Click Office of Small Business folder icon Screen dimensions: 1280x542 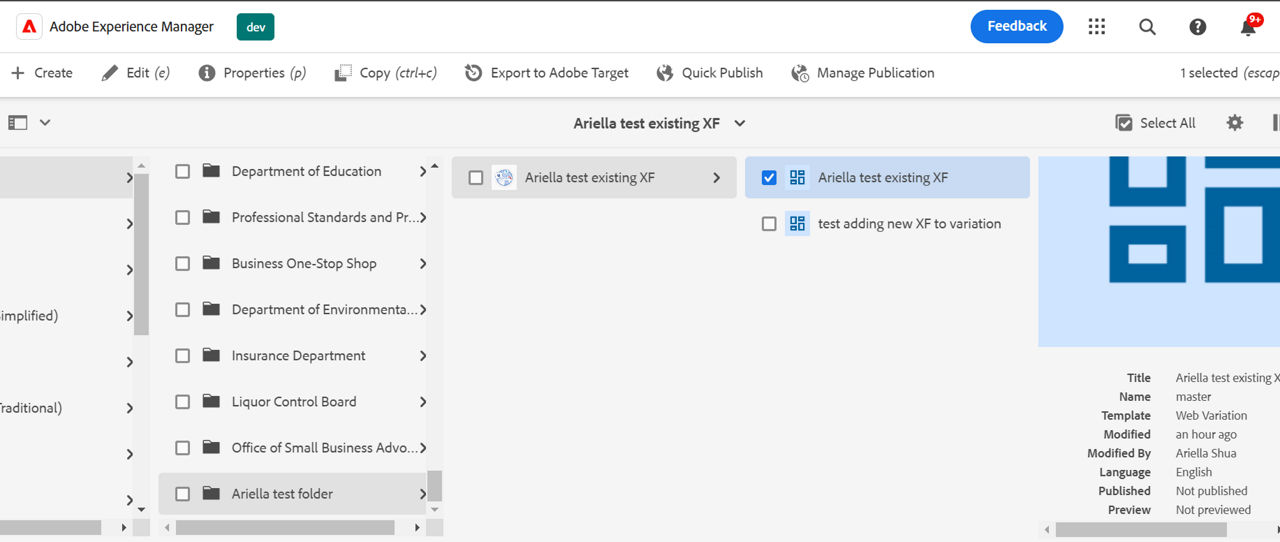click(x=211, y=447)
